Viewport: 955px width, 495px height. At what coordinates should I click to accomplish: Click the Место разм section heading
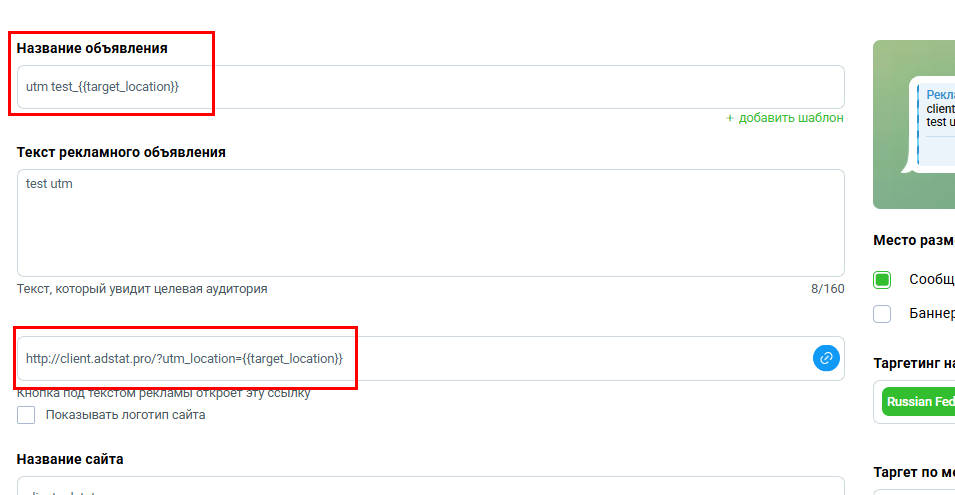[914, 240]
